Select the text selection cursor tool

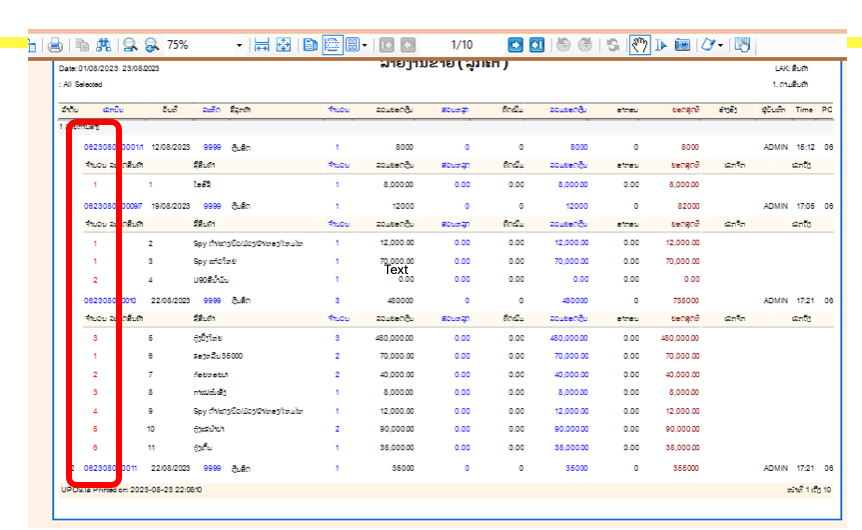(x=661, y=45)
